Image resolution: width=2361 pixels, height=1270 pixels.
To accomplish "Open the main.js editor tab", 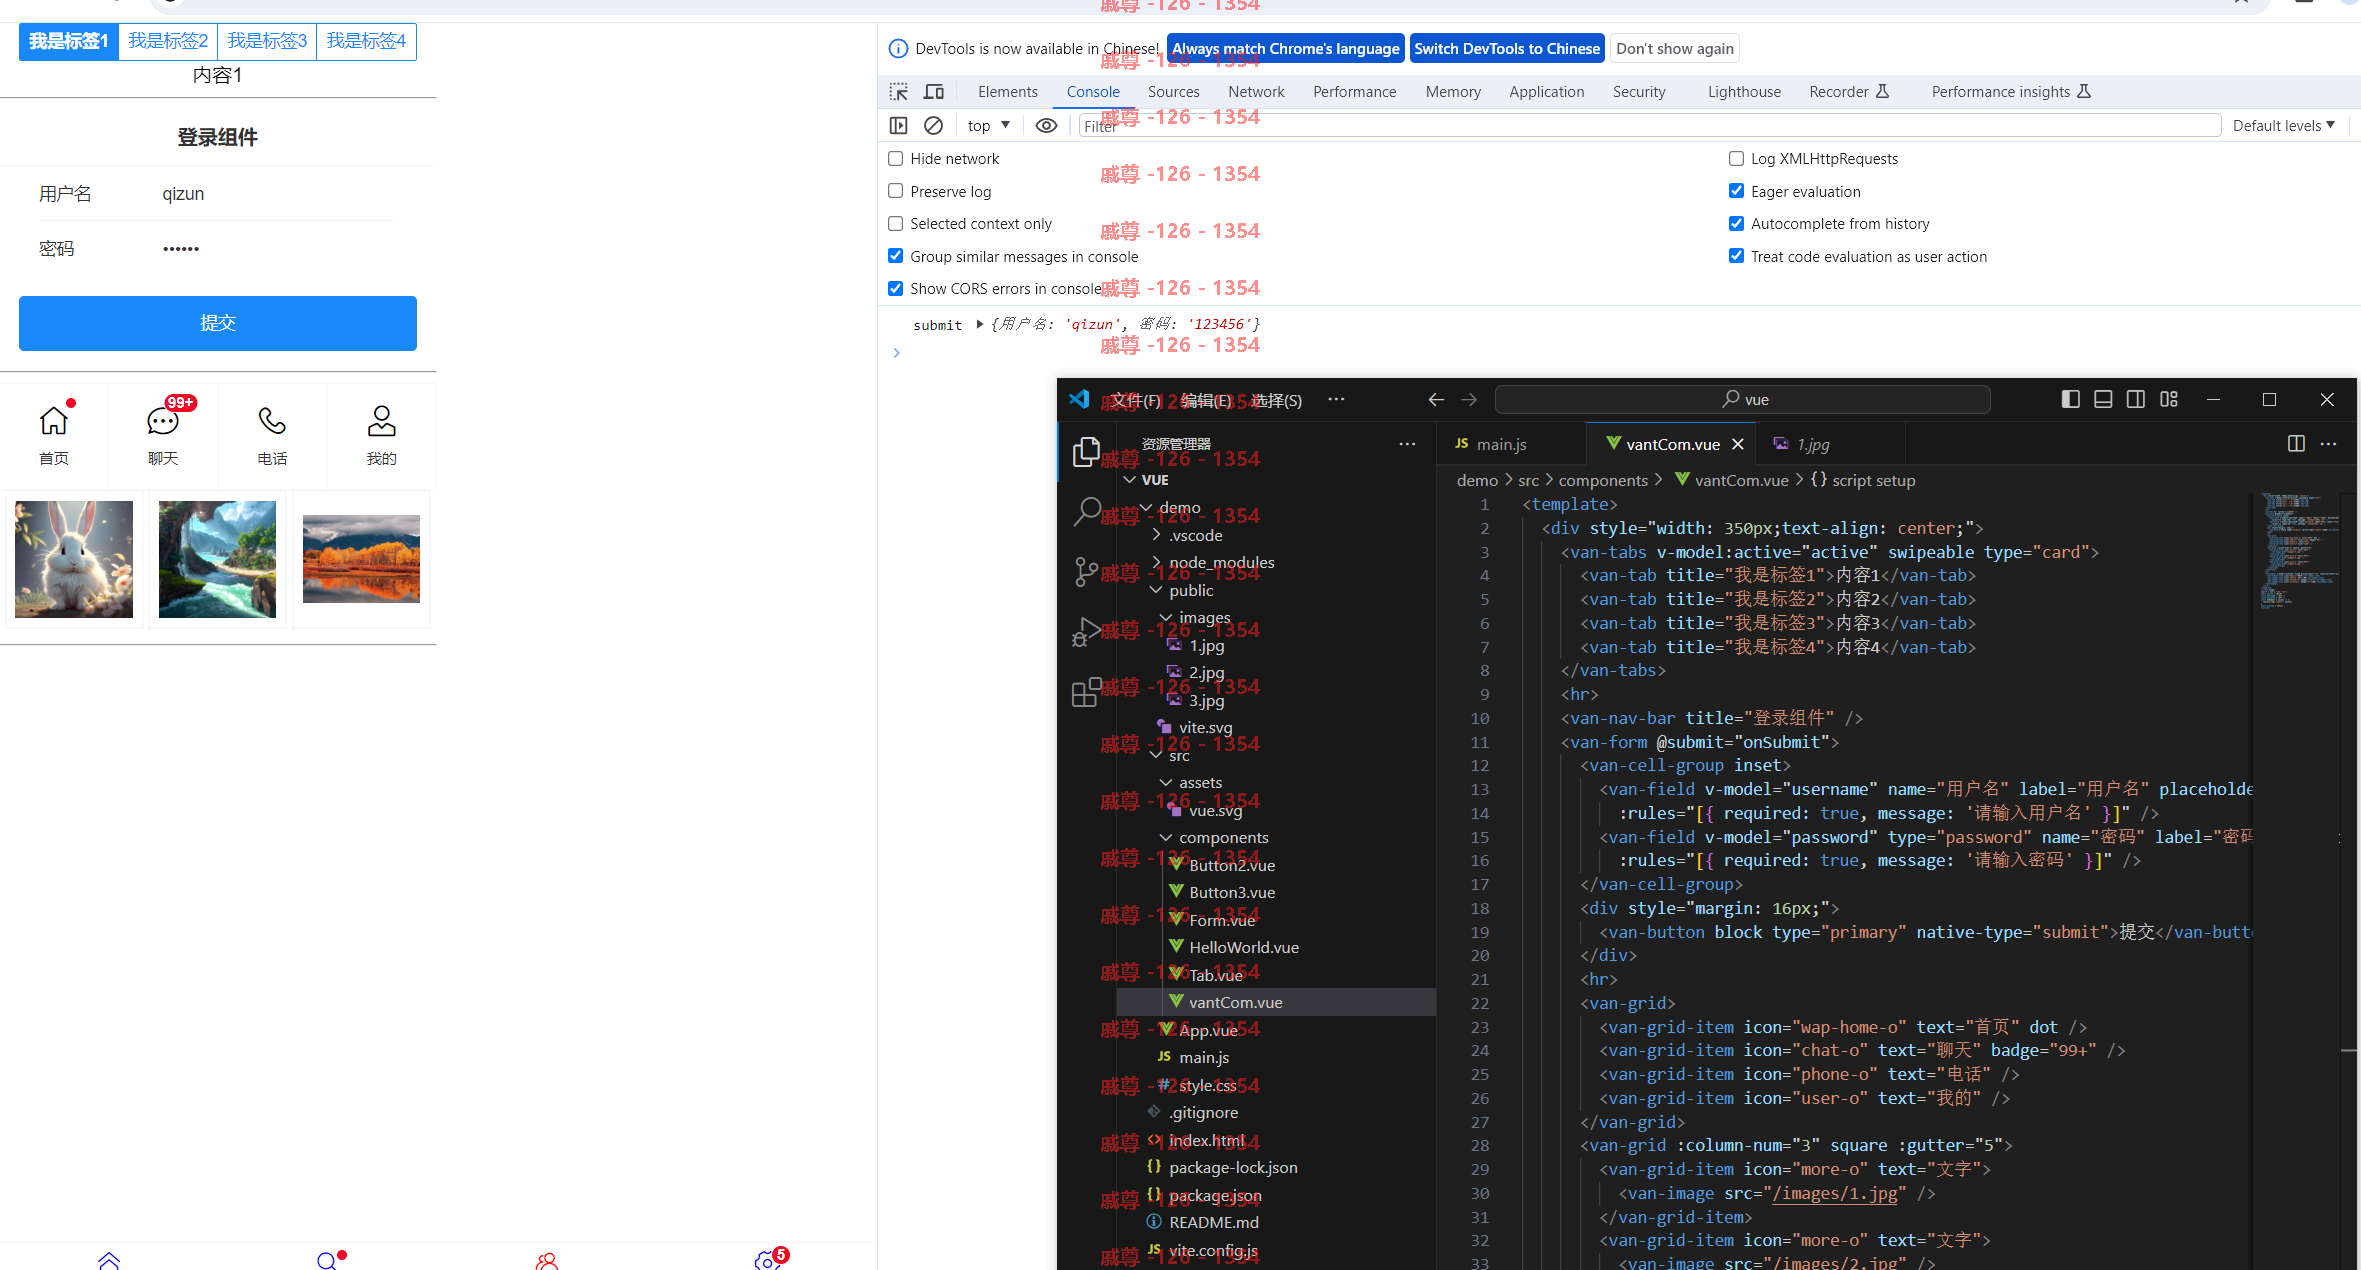I will pos(1501,444).
